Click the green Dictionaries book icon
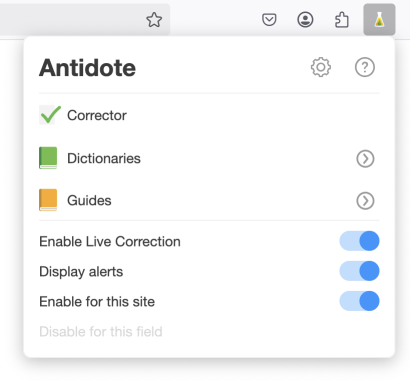The width and height of the screenshot is (410, 383). [48, 158]
